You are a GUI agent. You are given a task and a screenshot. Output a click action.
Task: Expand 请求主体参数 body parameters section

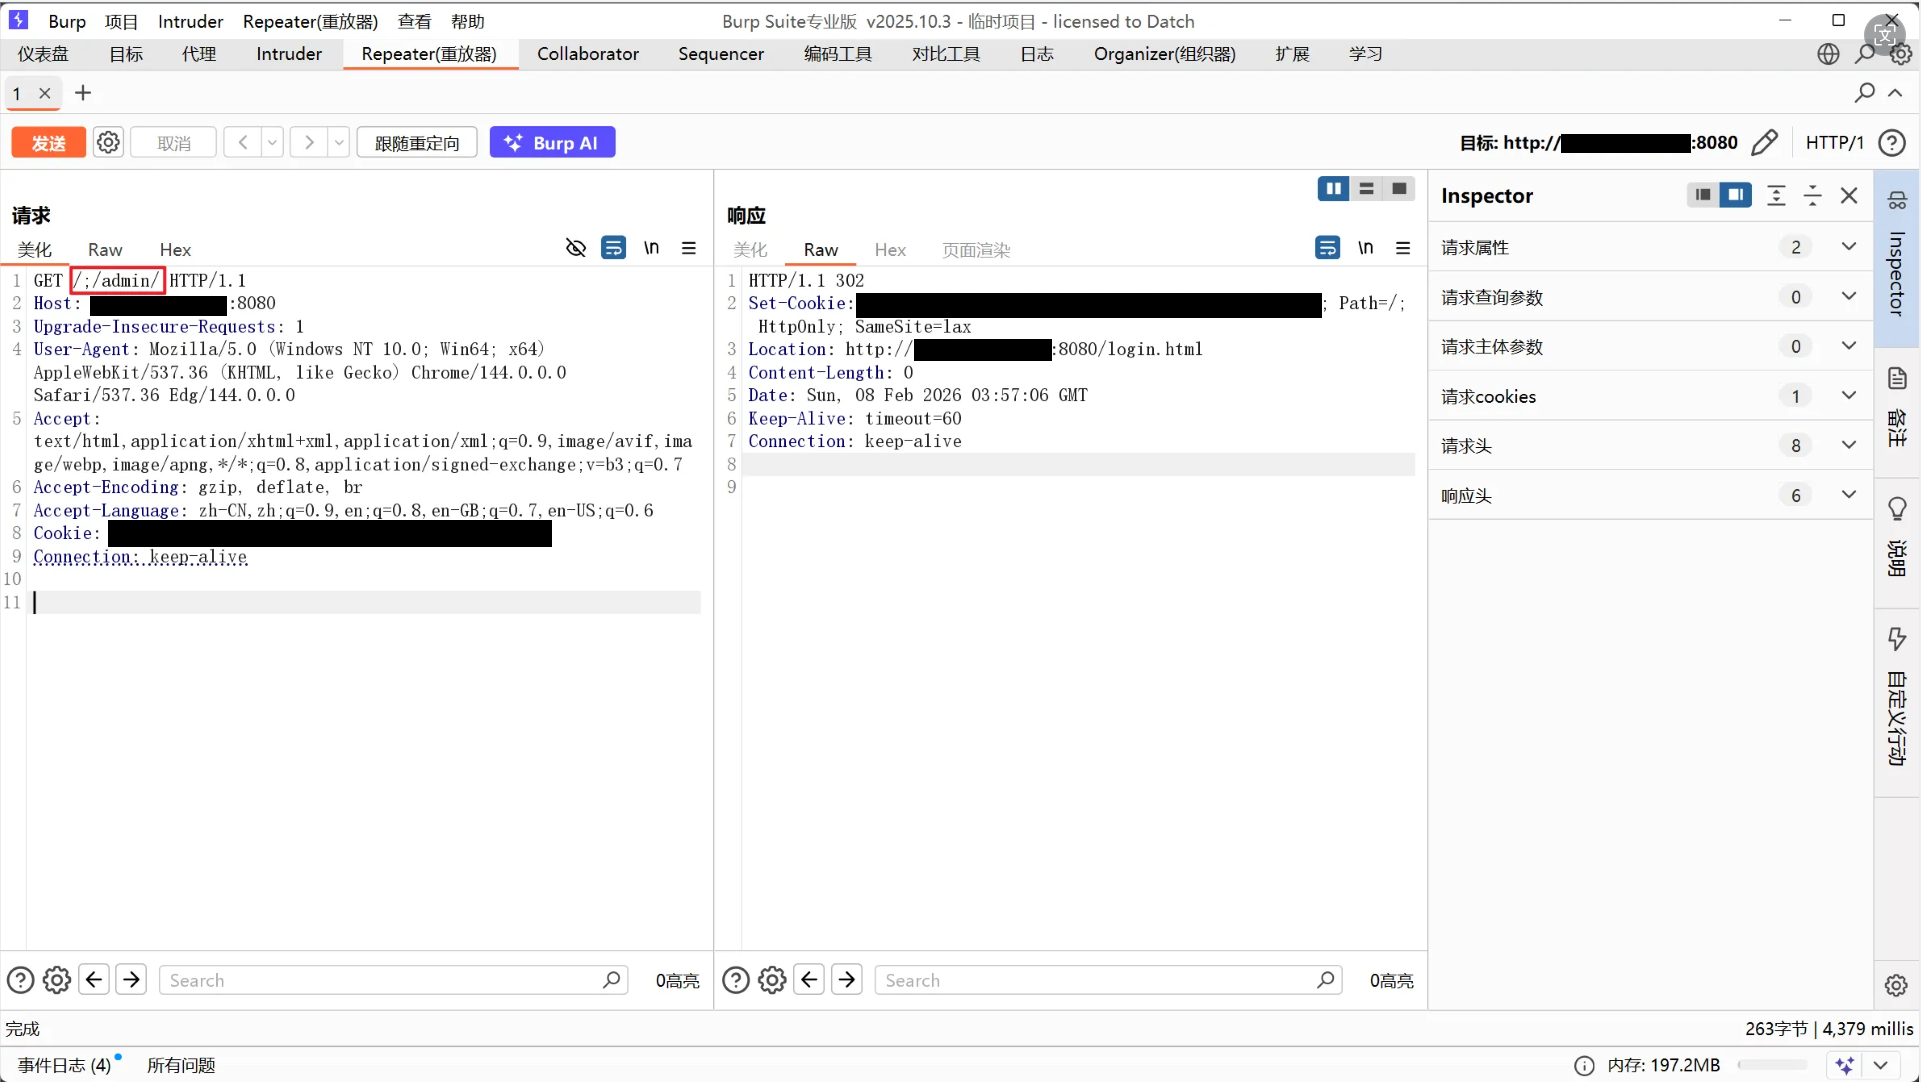pyautogui.click(x=1650, y=346)
